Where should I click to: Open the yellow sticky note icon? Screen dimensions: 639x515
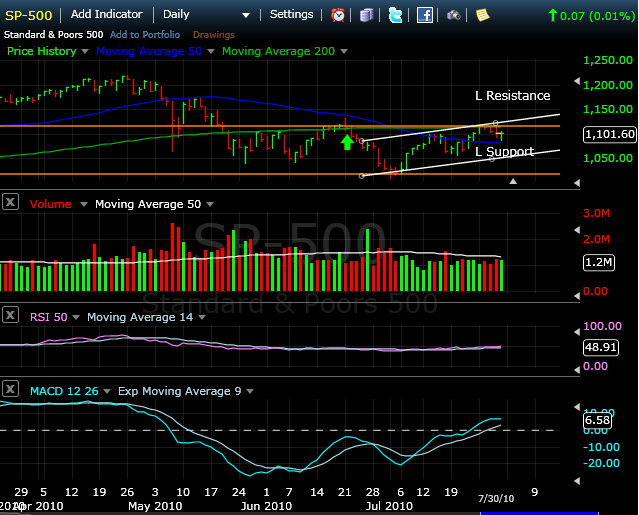482,15
